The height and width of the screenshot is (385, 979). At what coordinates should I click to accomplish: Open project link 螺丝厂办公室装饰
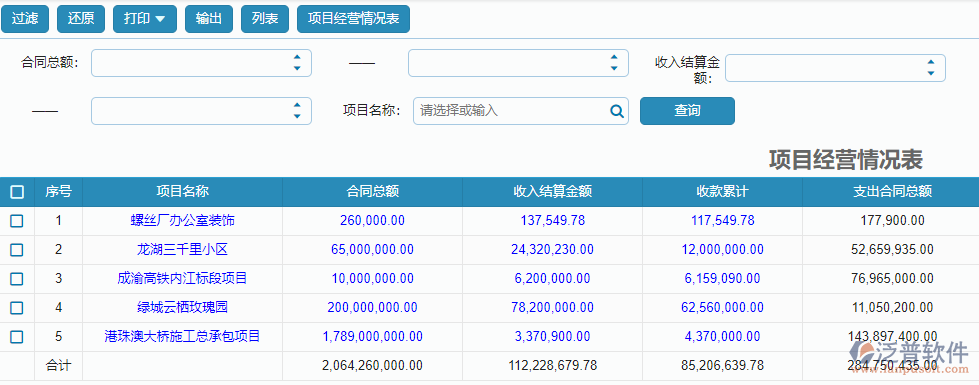pos(182,220)
